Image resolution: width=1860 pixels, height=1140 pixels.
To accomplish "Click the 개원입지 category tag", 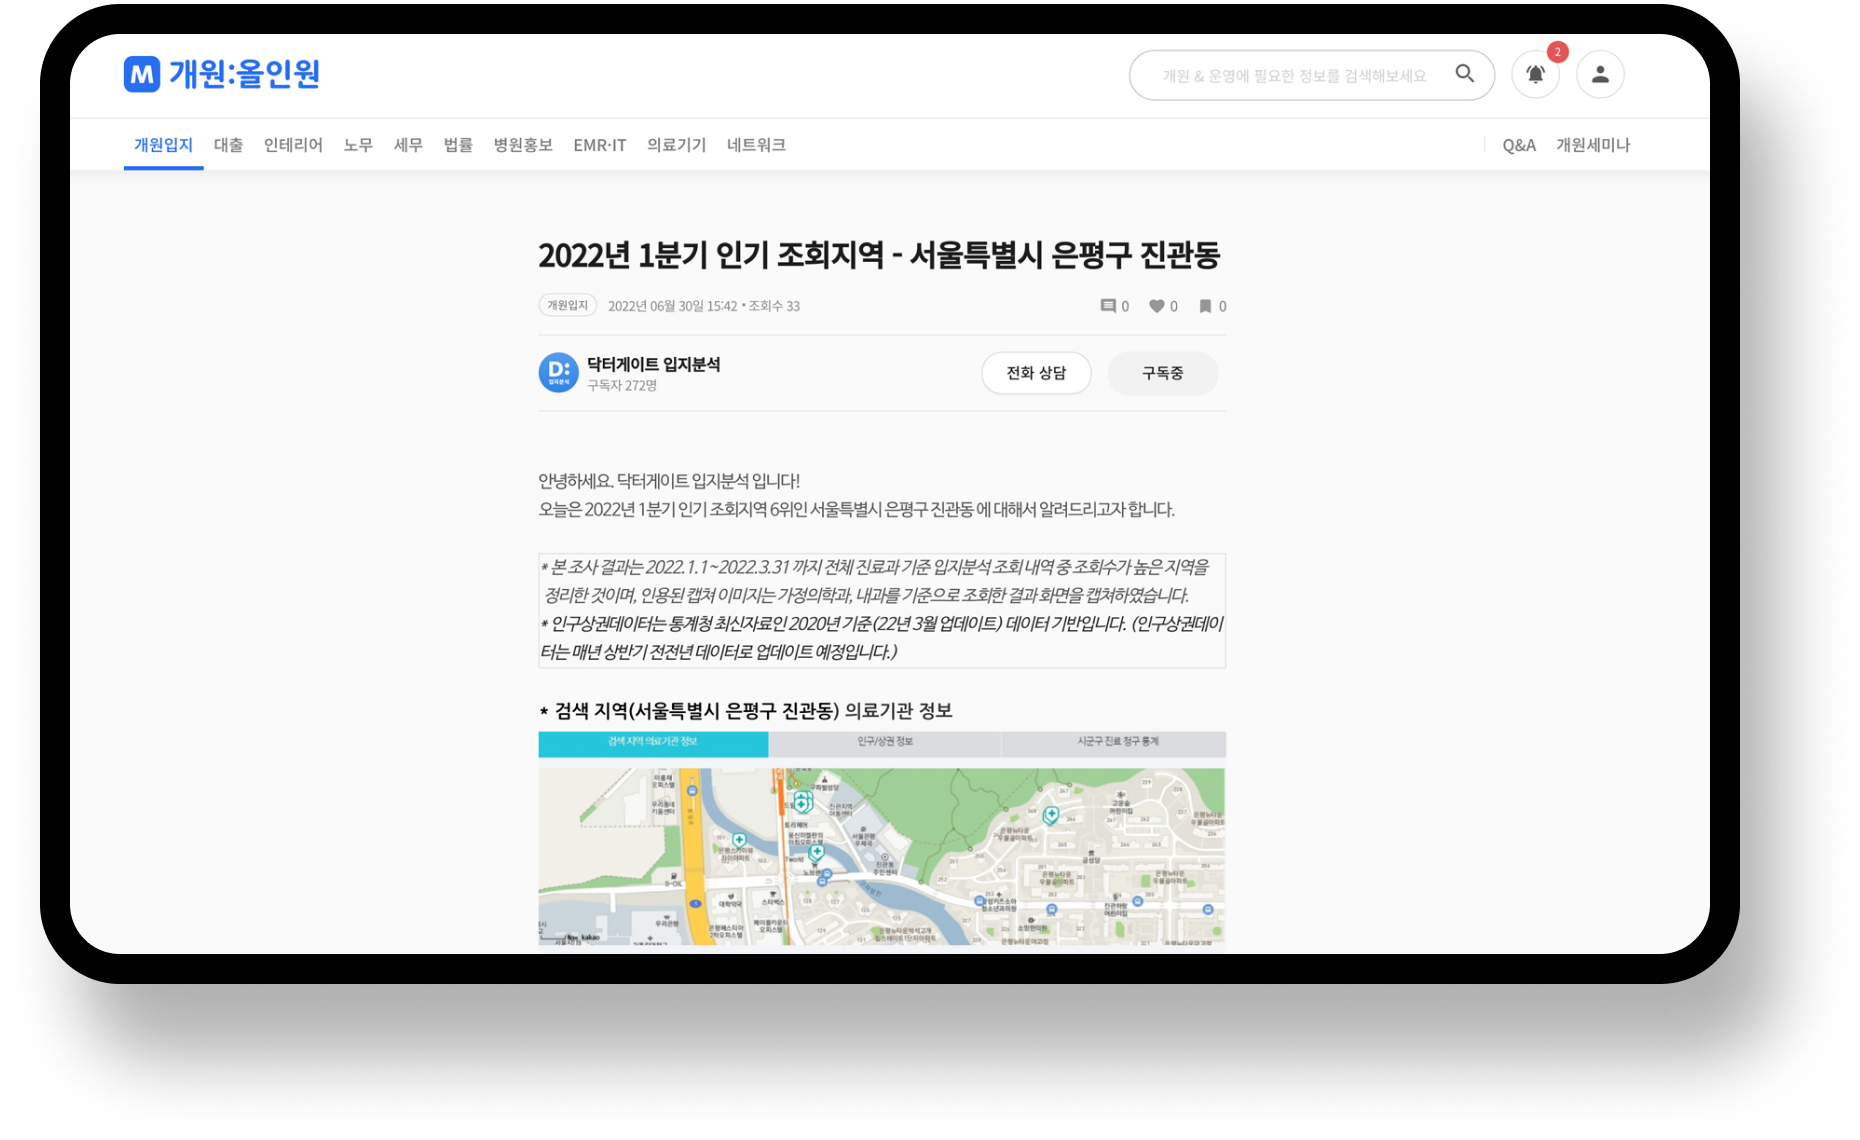I will (568, 305).
